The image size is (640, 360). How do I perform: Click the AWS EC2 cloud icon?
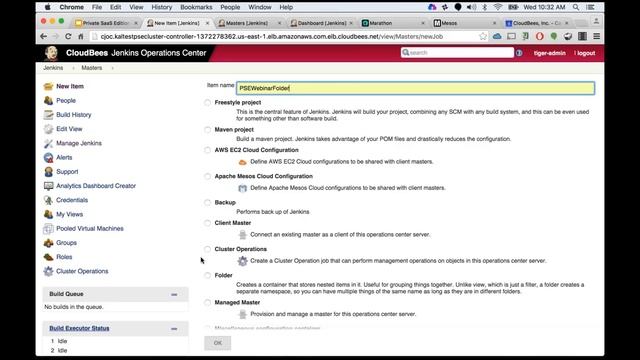[242, 162]
